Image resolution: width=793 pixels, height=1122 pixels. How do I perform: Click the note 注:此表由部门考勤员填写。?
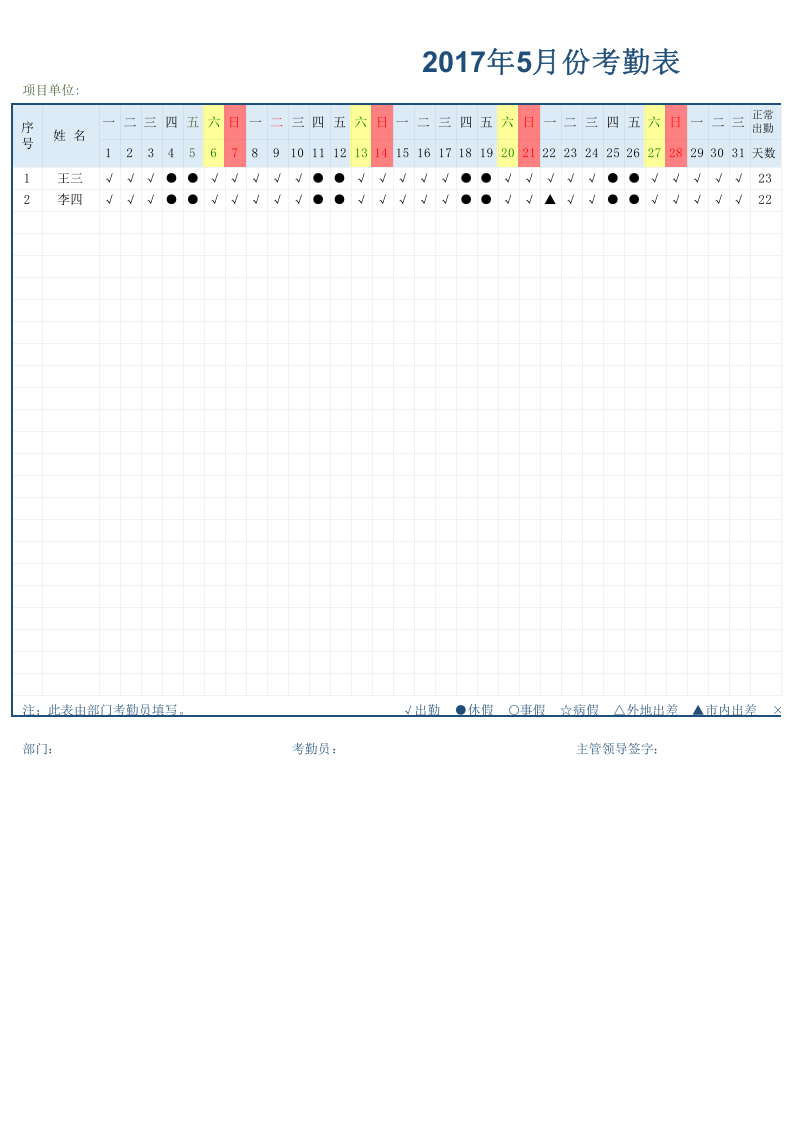[x=105, y=710]
